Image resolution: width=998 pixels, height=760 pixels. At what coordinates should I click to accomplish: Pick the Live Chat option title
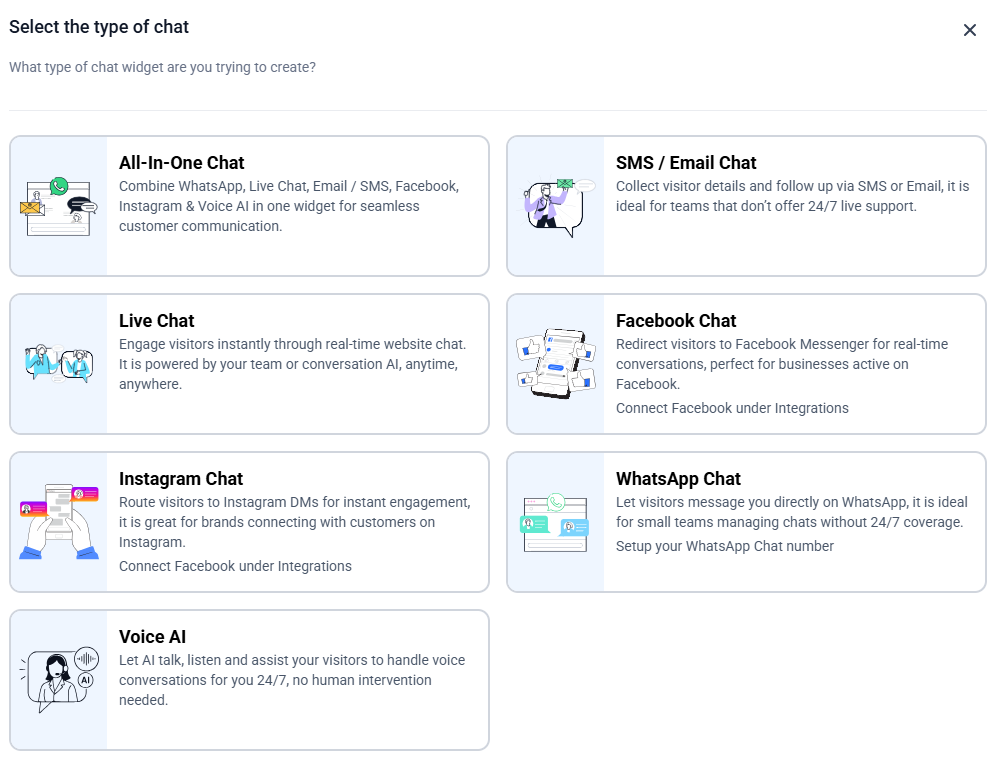point(156,321)
